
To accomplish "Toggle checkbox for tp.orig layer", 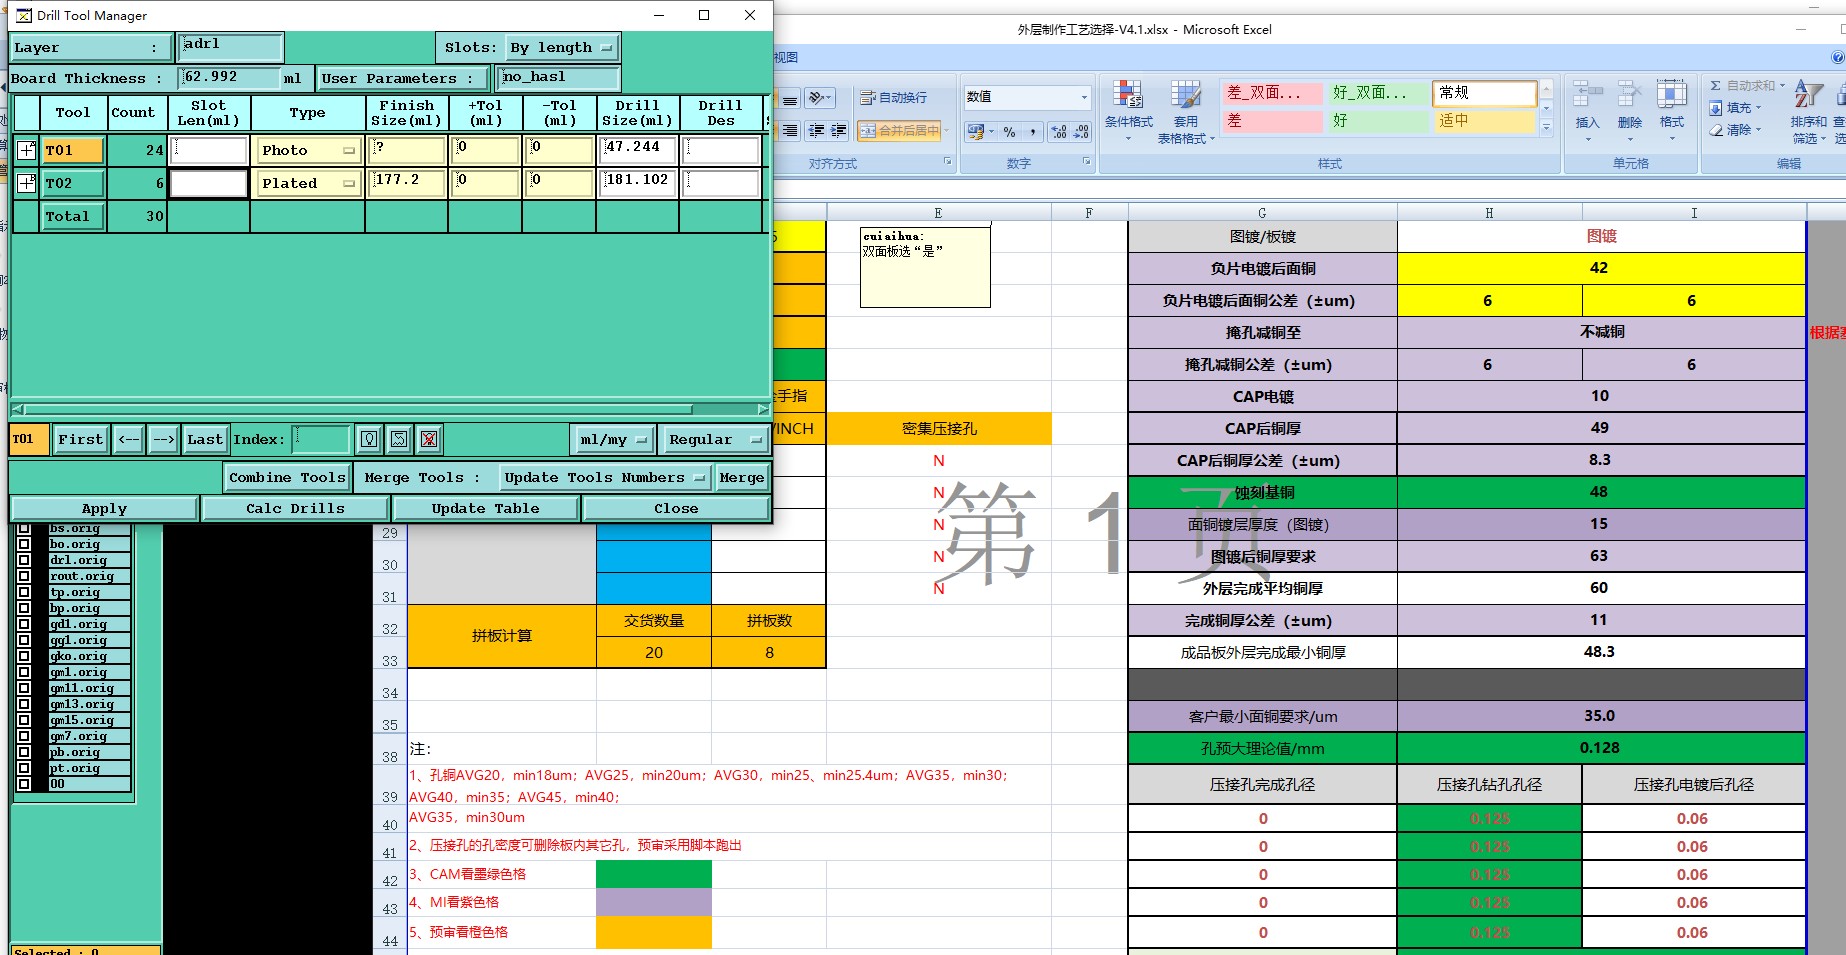I will (24, 592).
